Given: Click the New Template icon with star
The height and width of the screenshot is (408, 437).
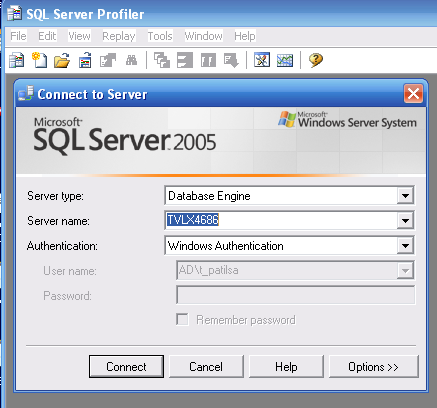Looking at the screenshot, I should tap(39, 60).
